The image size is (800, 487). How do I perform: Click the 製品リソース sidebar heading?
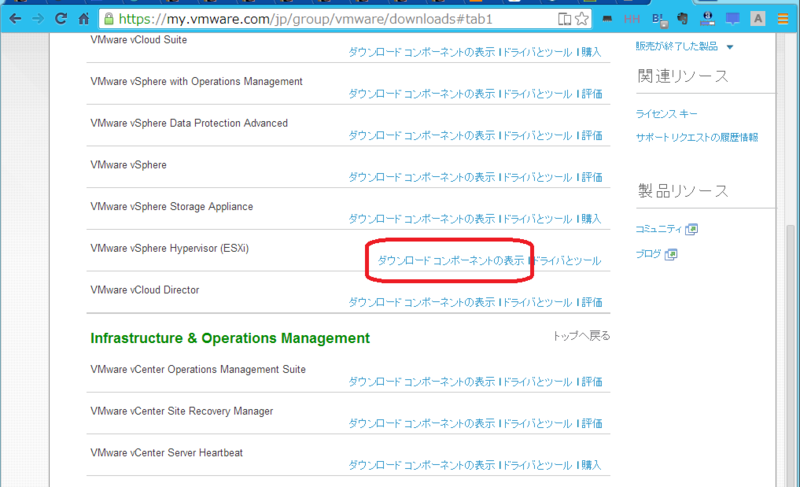click(683, 191)
